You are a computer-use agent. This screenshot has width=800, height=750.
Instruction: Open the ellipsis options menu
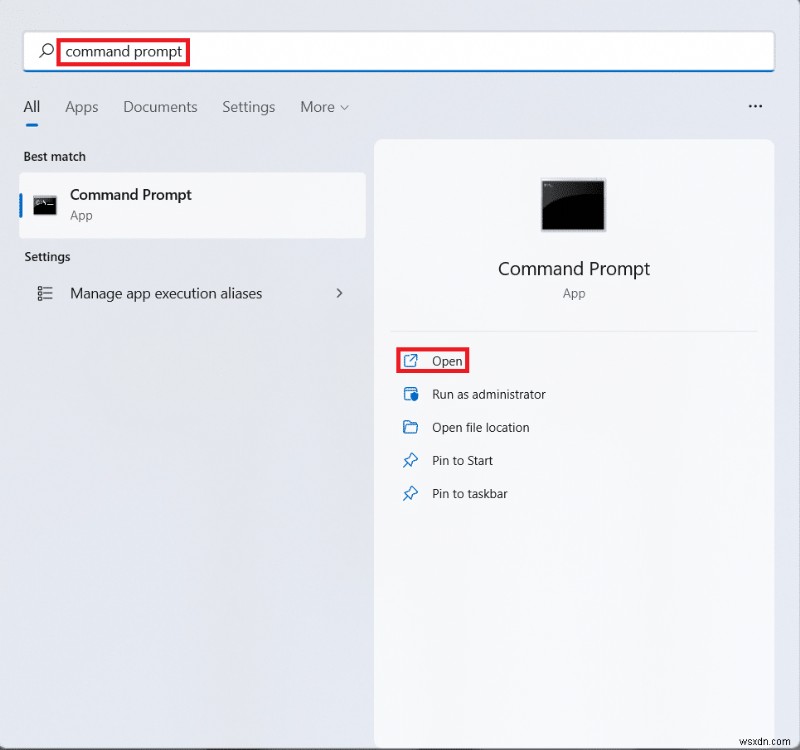pos(755,106)
